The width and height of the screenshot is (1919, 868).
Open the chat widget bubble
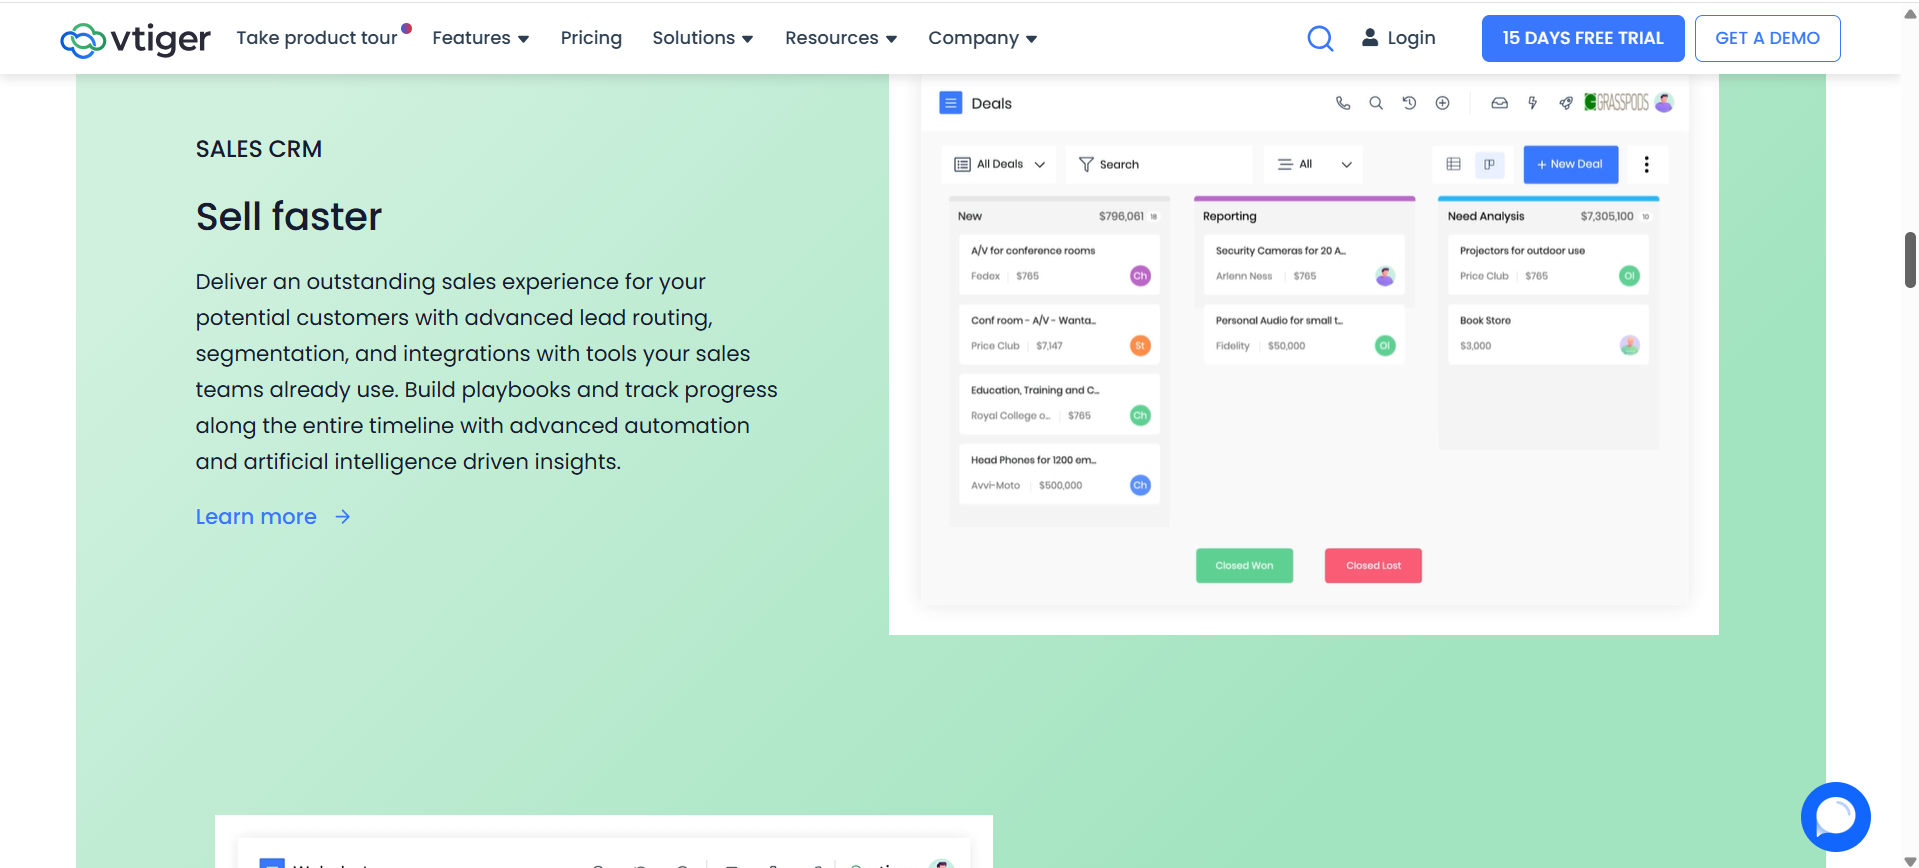click(1835, 817)
